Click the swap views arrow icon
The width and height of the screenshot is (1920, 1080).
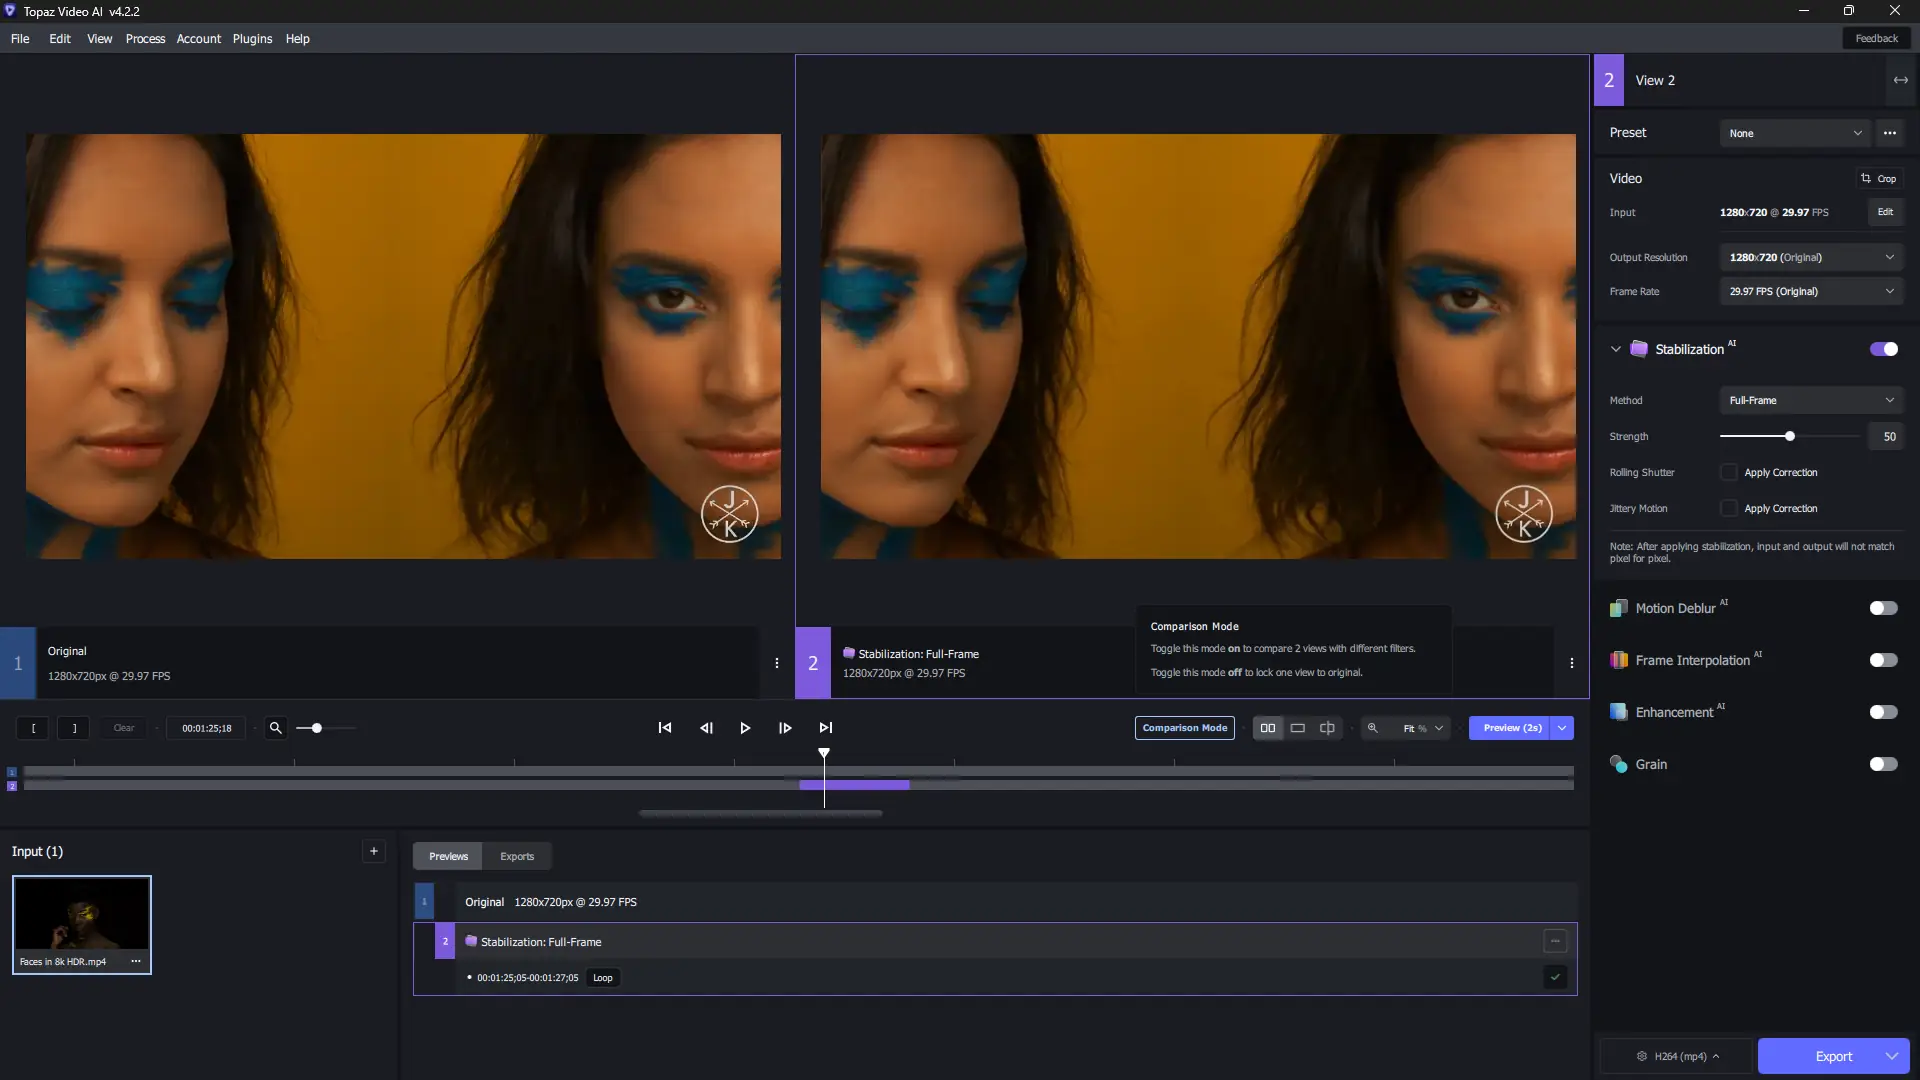tap(1900, 80)
